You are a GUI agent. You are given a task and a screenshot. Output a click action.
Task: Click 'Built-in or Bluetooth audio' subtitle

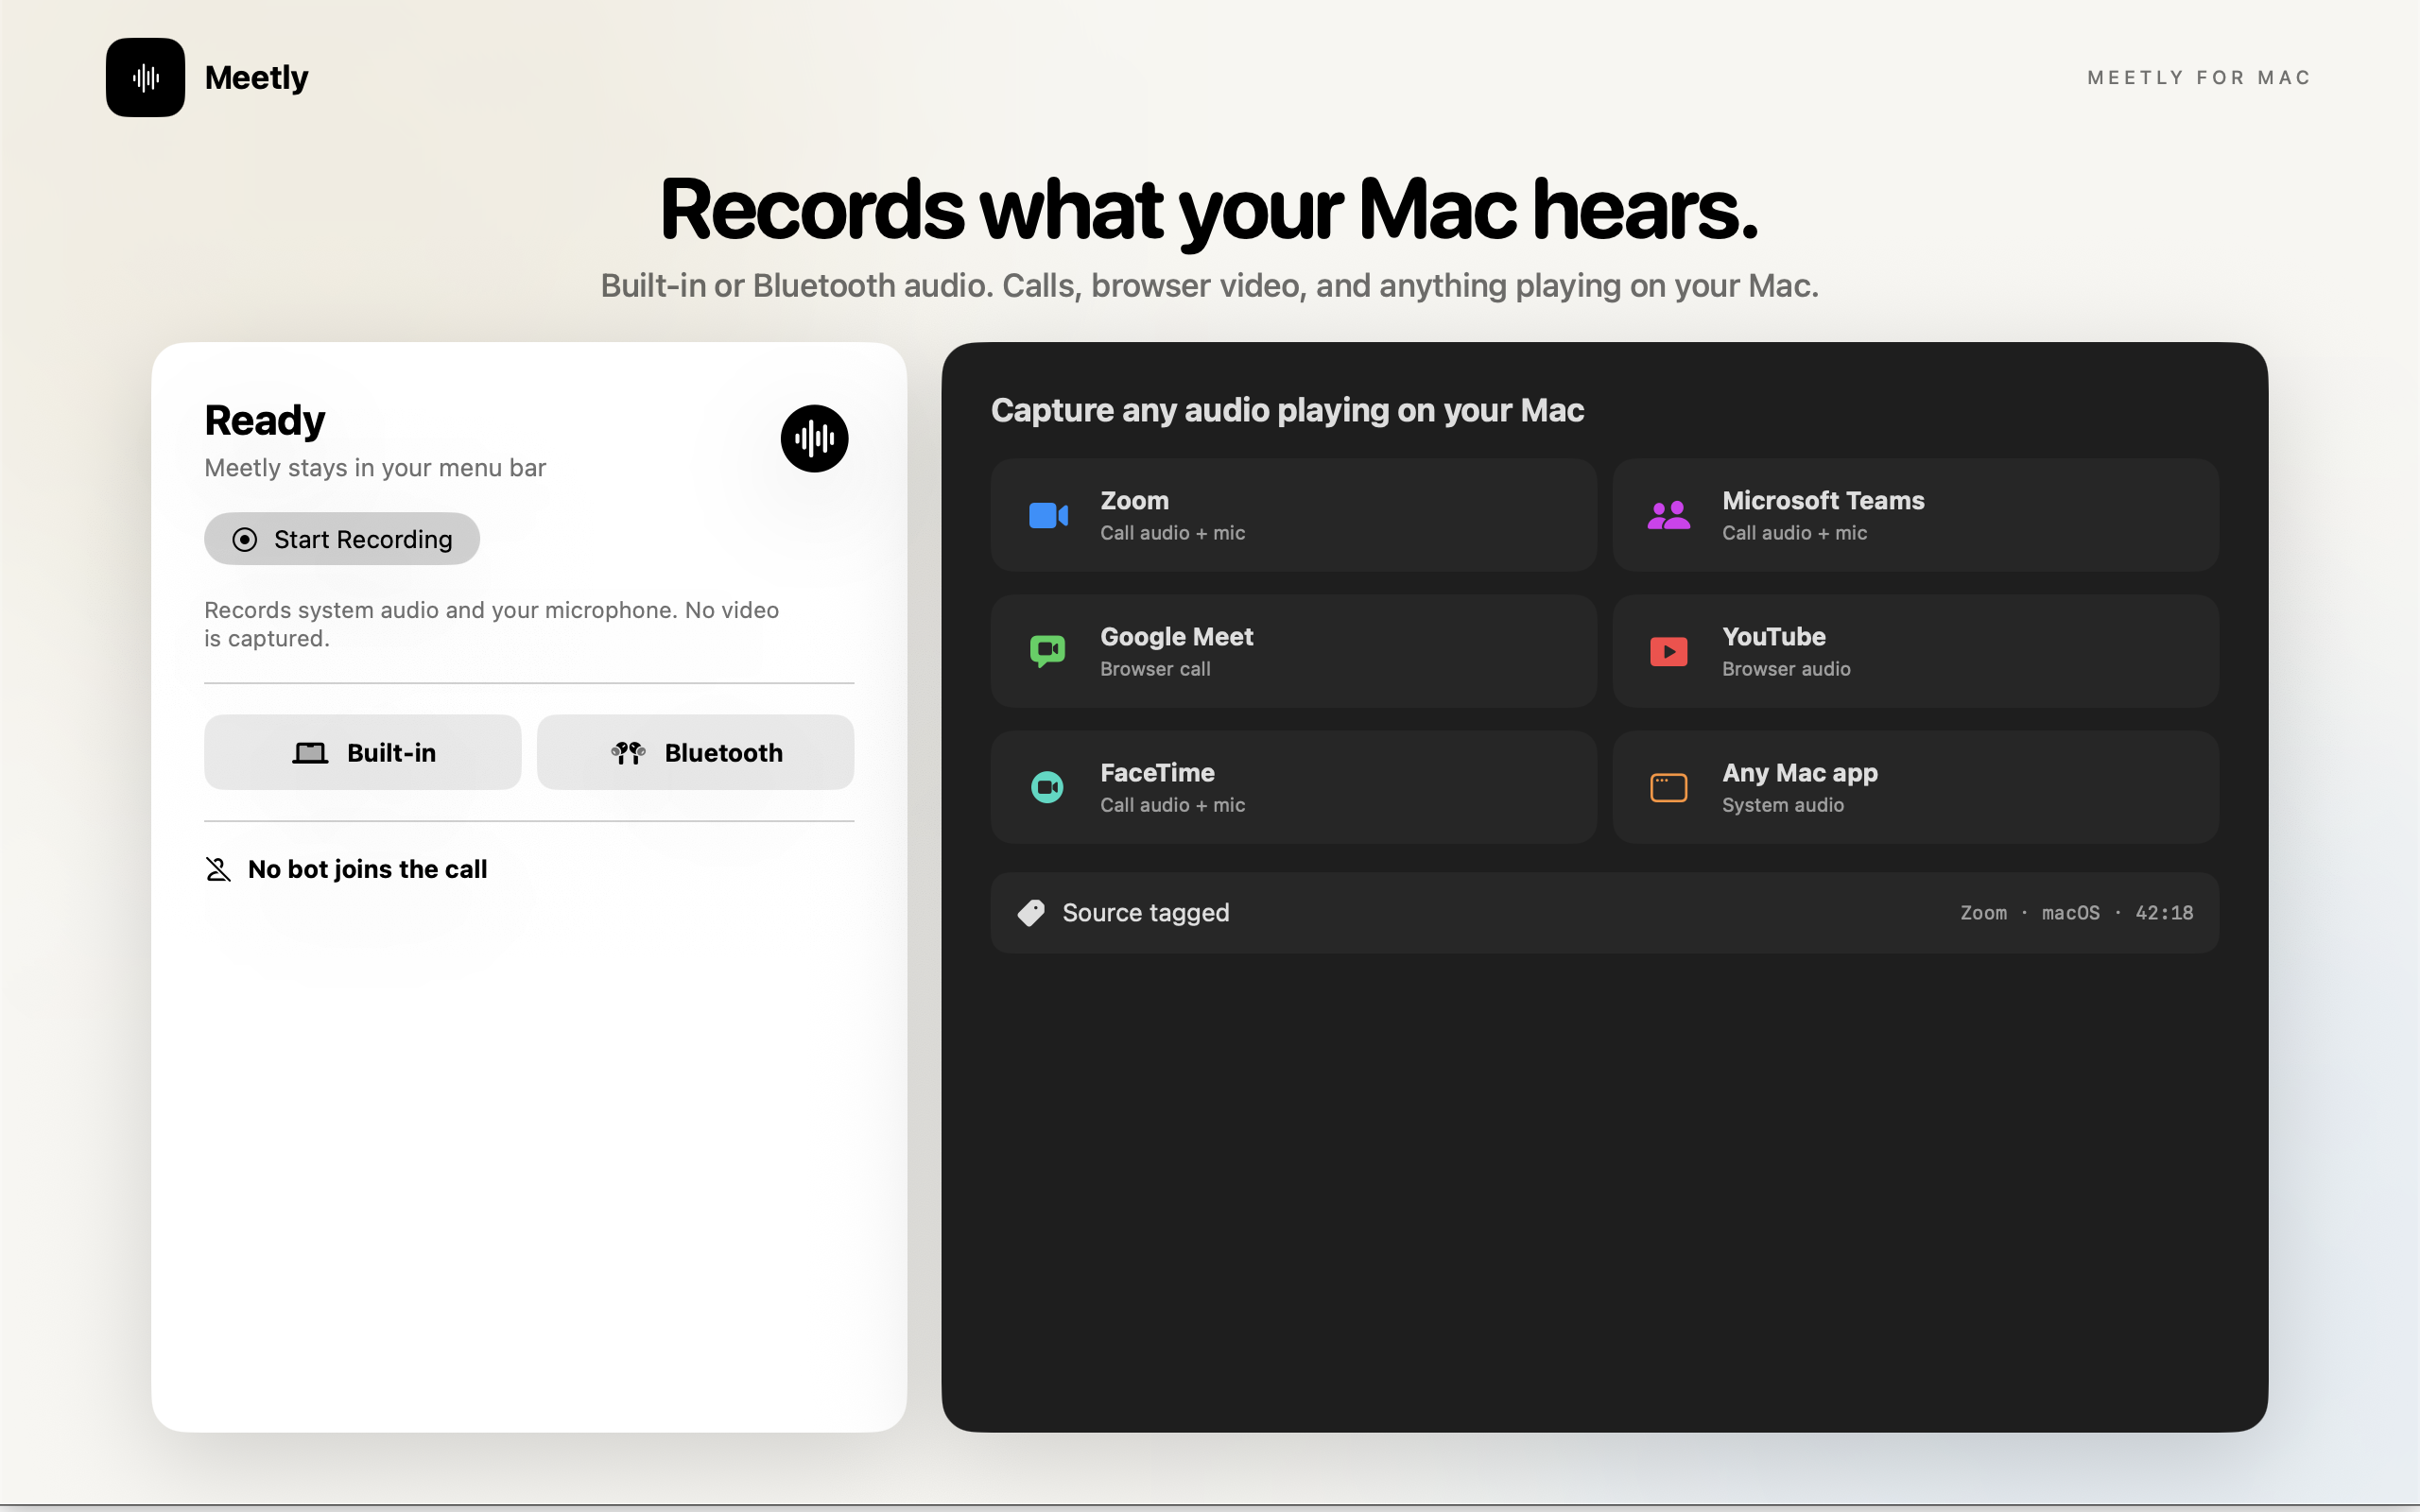1209,286
